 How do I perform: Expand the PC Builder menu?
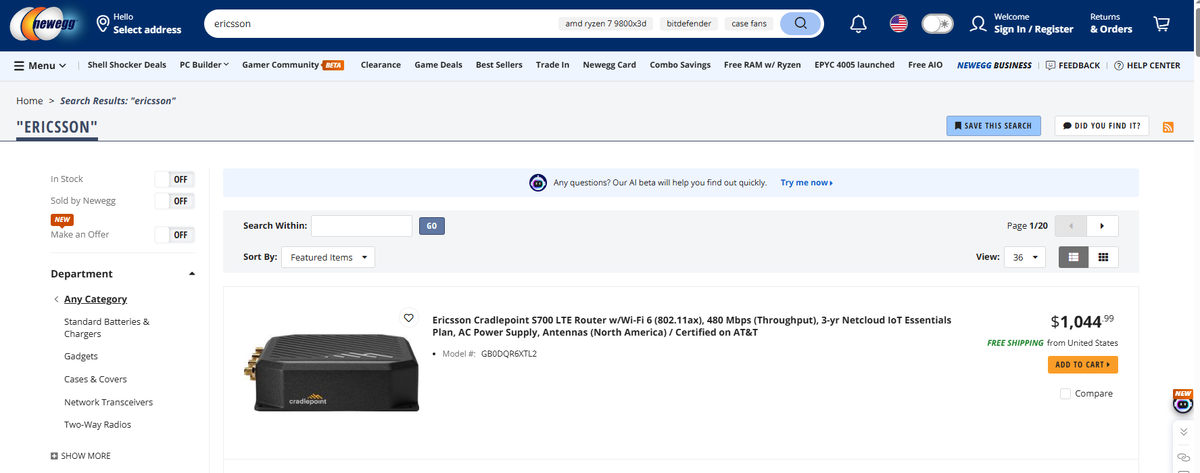click(204, 65)
